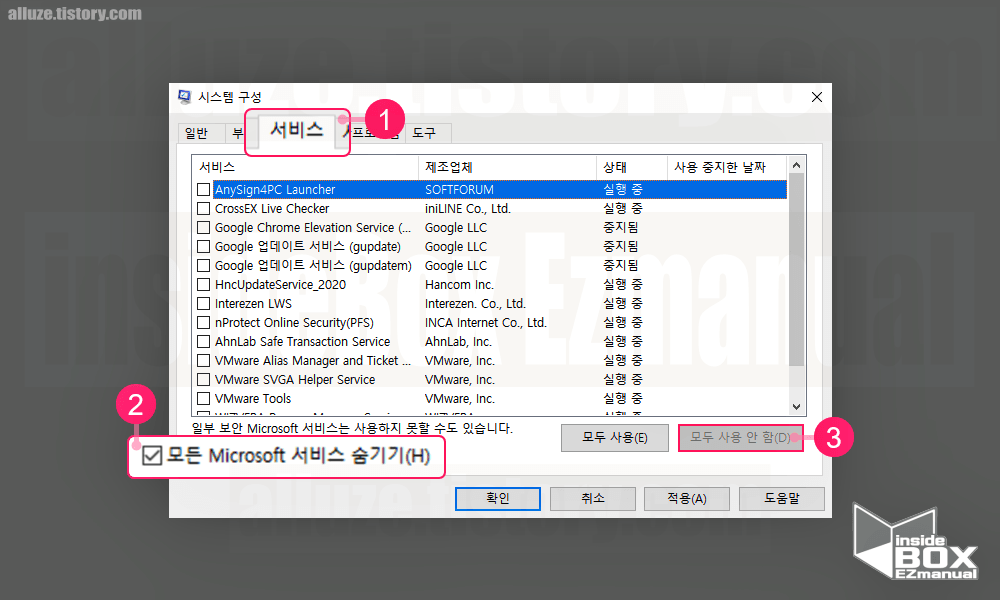Switch to the 일반 tab
The width and height of the screenshot is (1000, 600).
point(196,133)
